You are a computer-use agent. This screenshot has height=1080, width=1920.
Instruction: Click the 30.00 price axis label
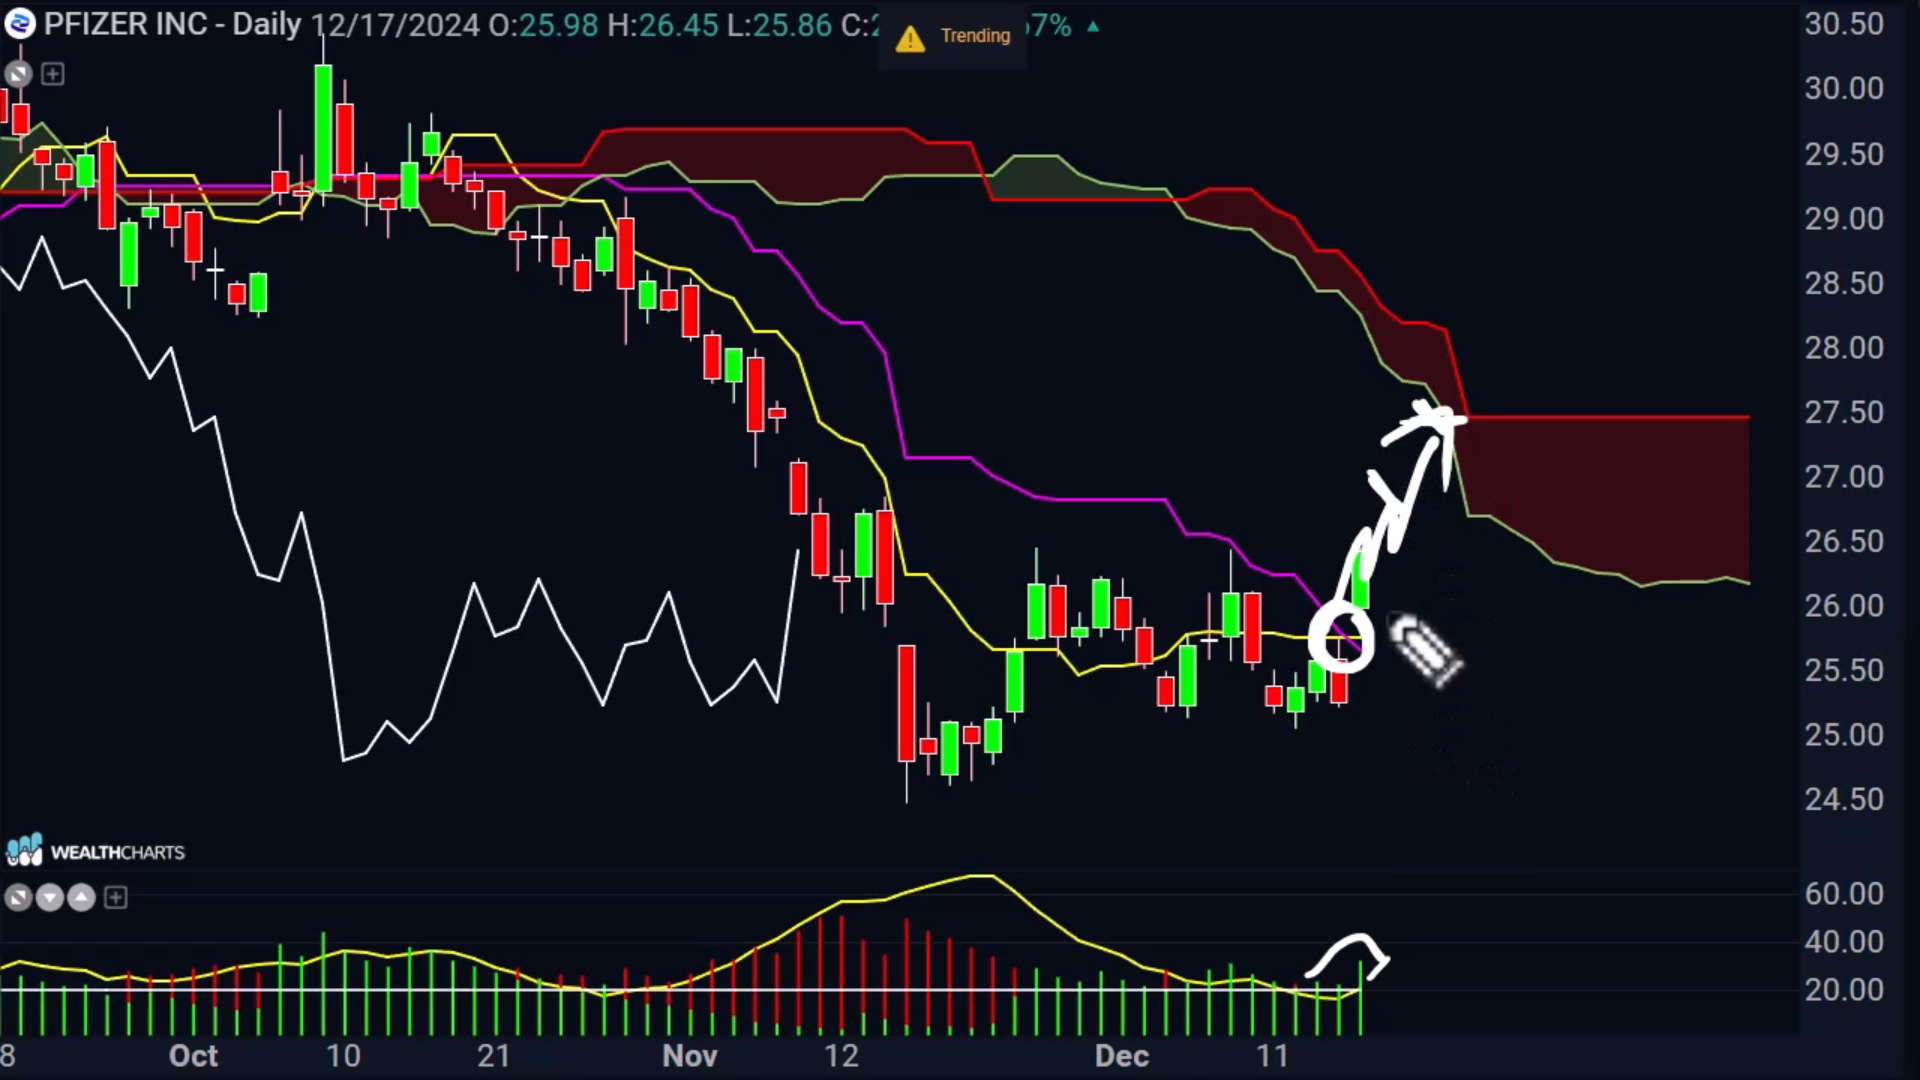point(1844,89)
